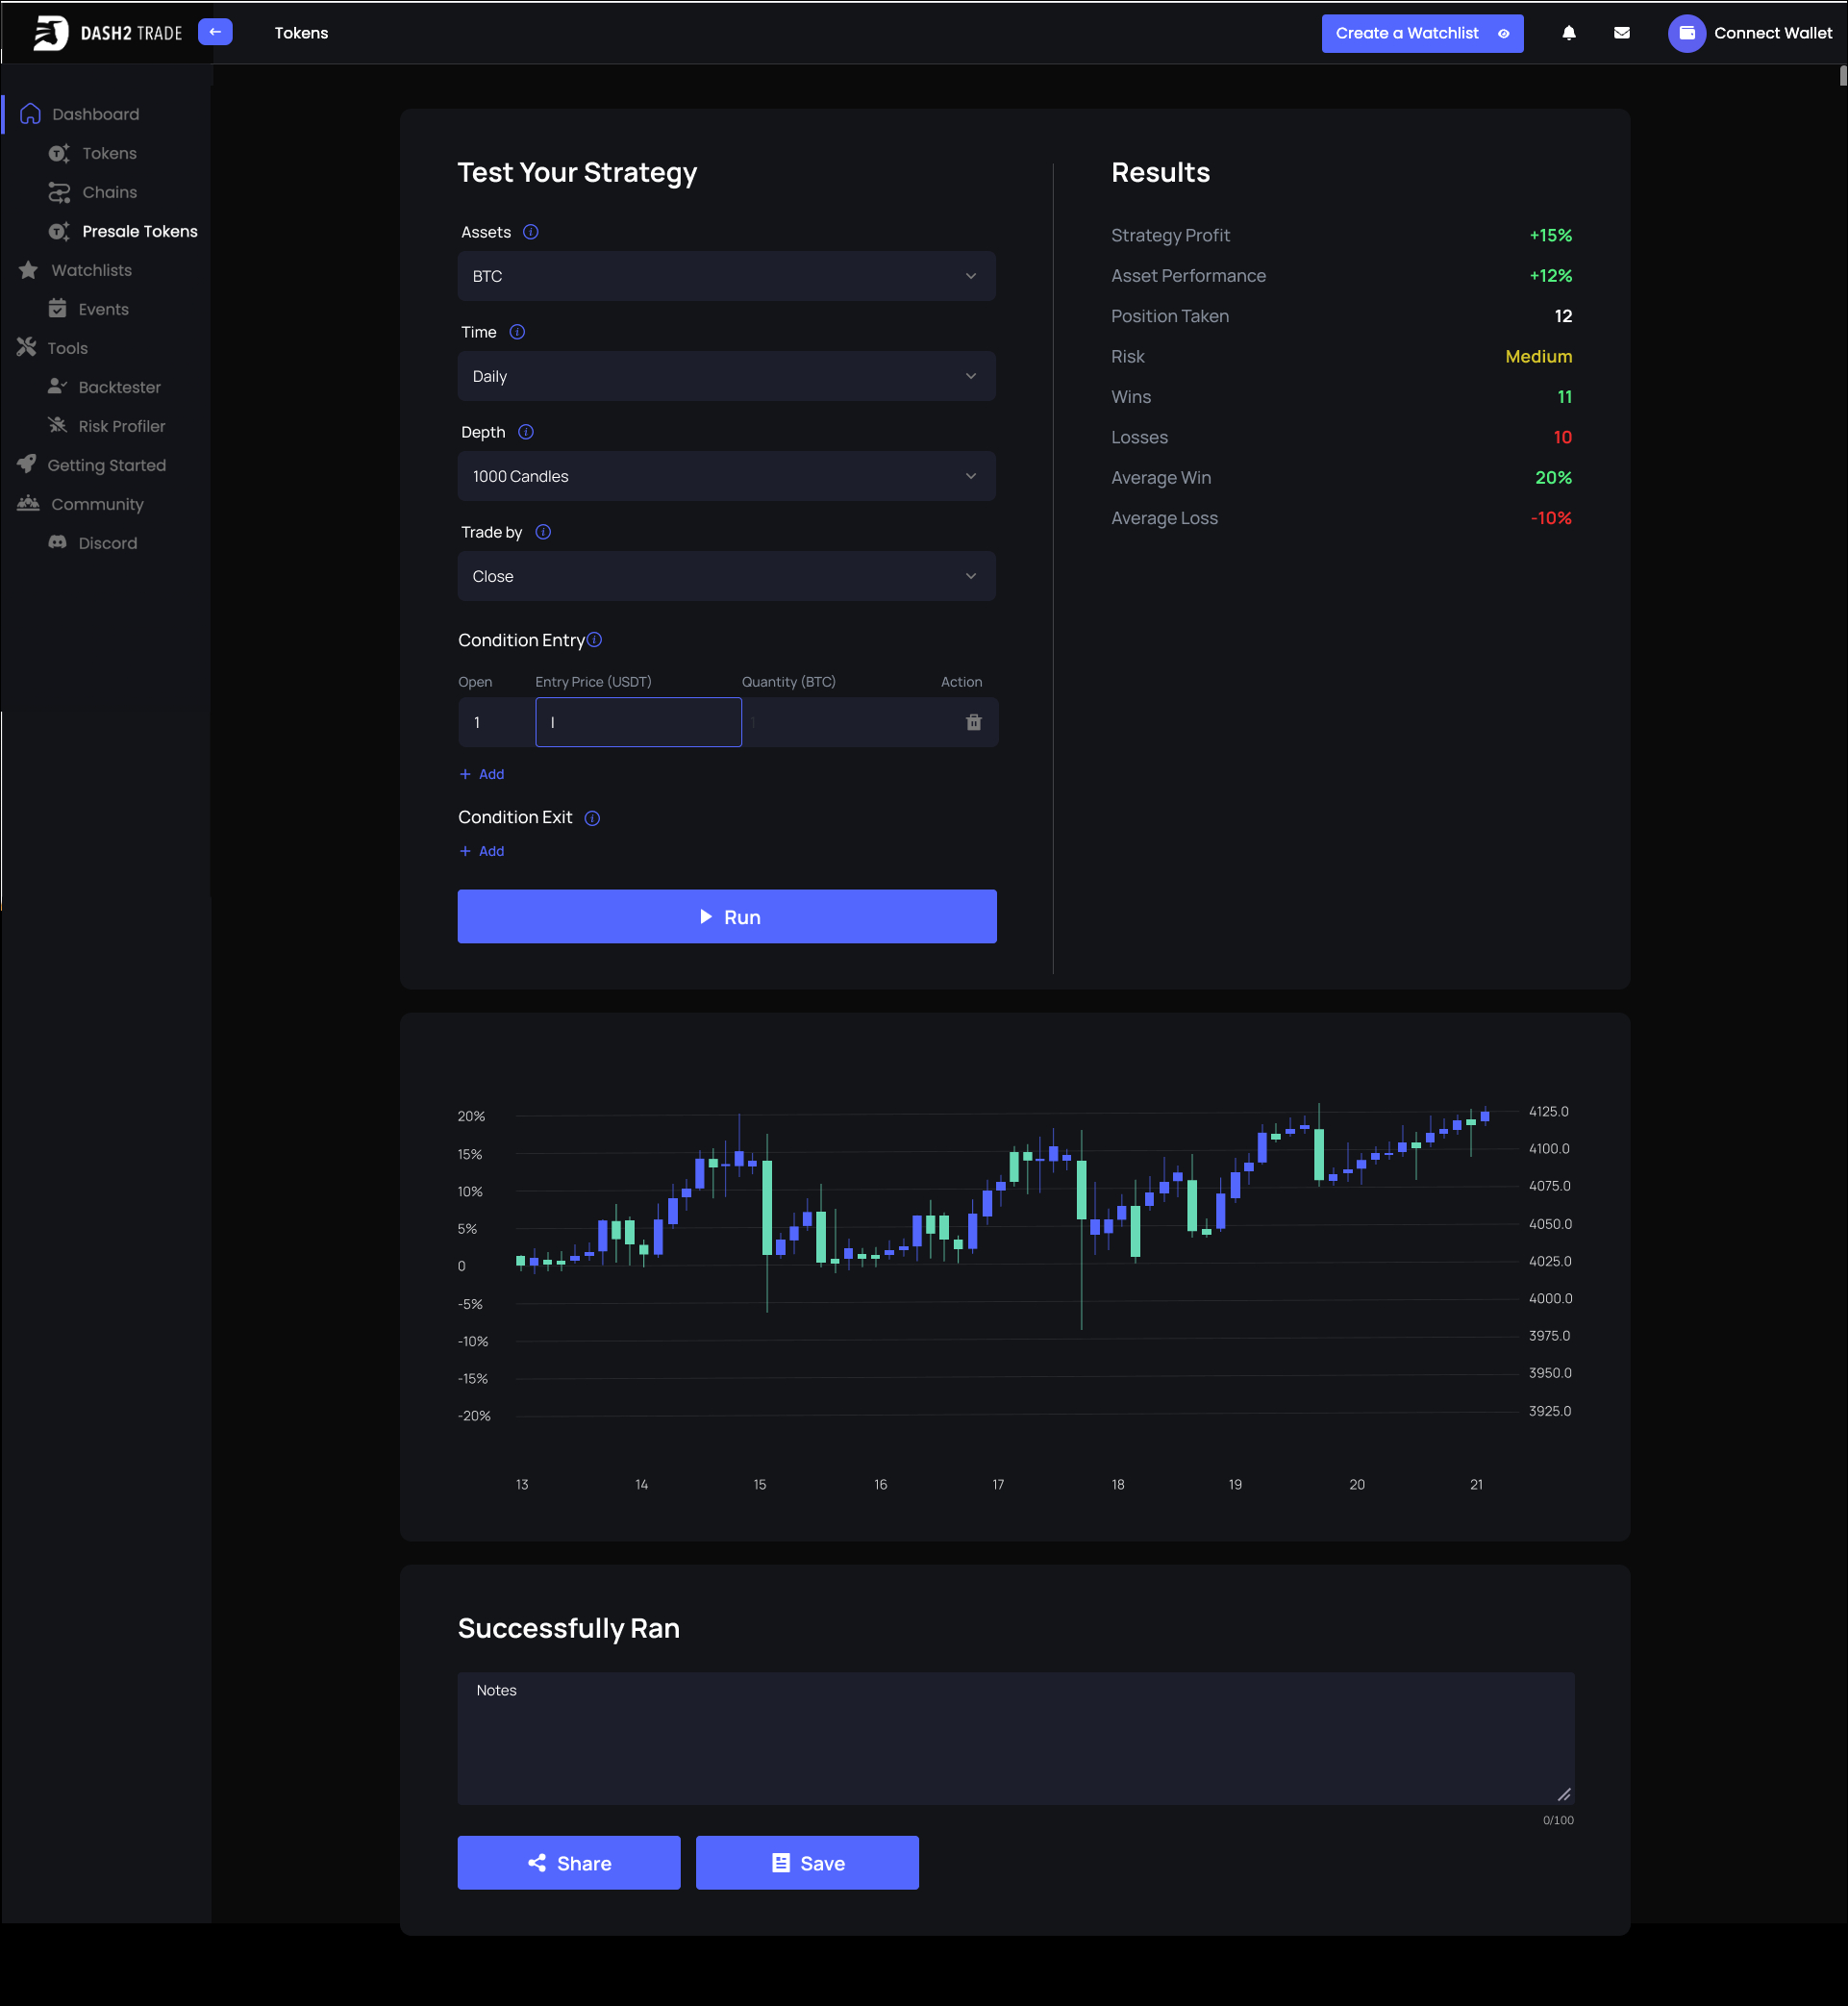Click the Discord icon
The width and height of the screenshot is (1848, 2006).
click(57, 543)
